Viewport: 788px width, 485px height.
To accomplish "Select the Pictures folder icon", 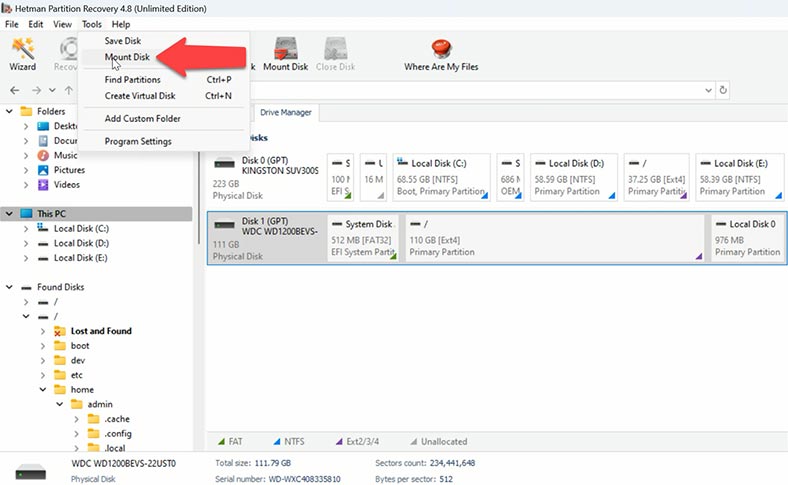I will (43, 170).
